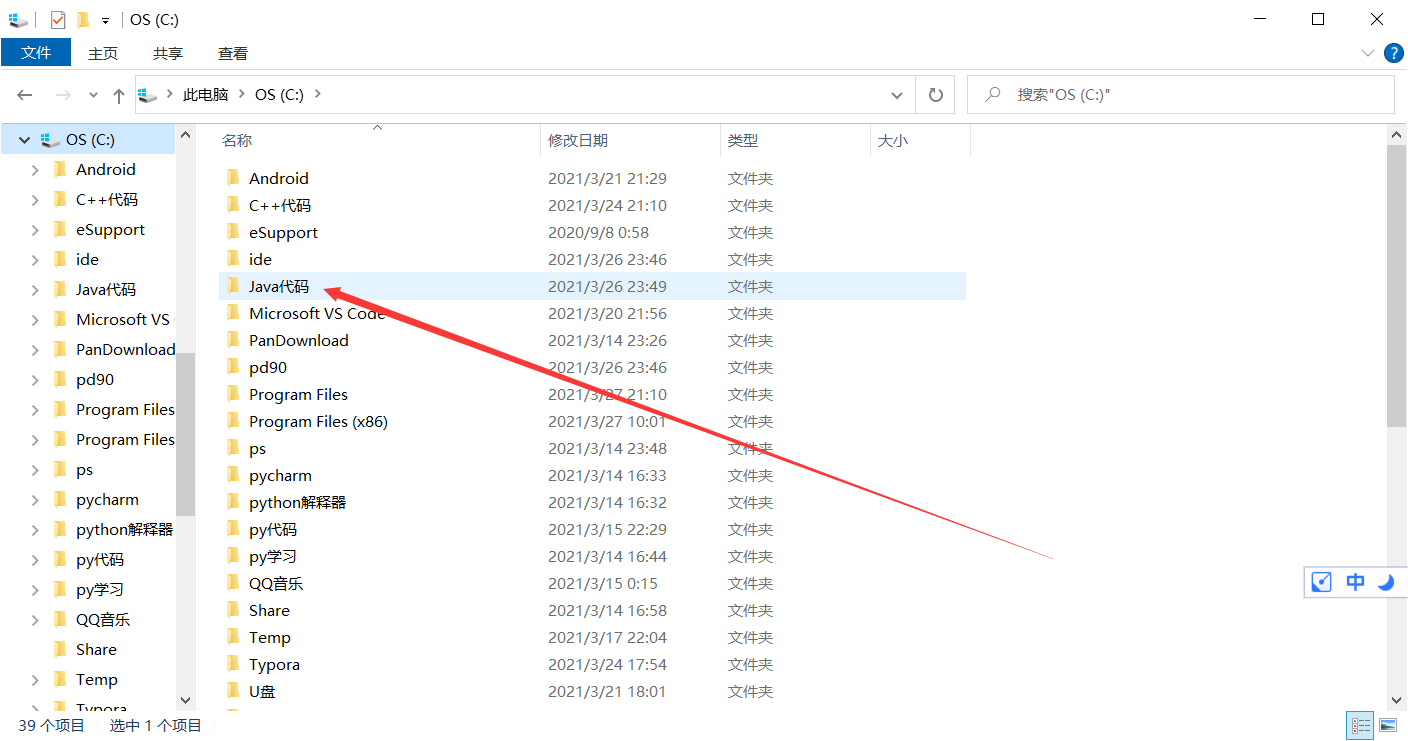This screenshot has width=1408, height=741.
Task: Expand the C++代码 node in navigation tree
Action: 35,200
